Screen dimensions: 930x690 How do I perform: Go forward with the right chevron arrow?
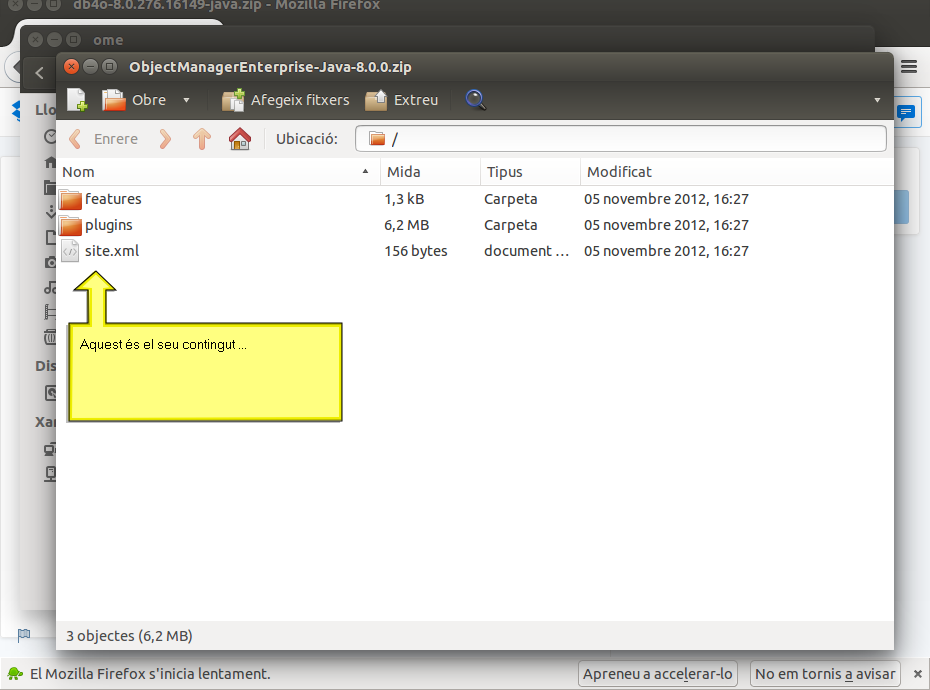165,139
